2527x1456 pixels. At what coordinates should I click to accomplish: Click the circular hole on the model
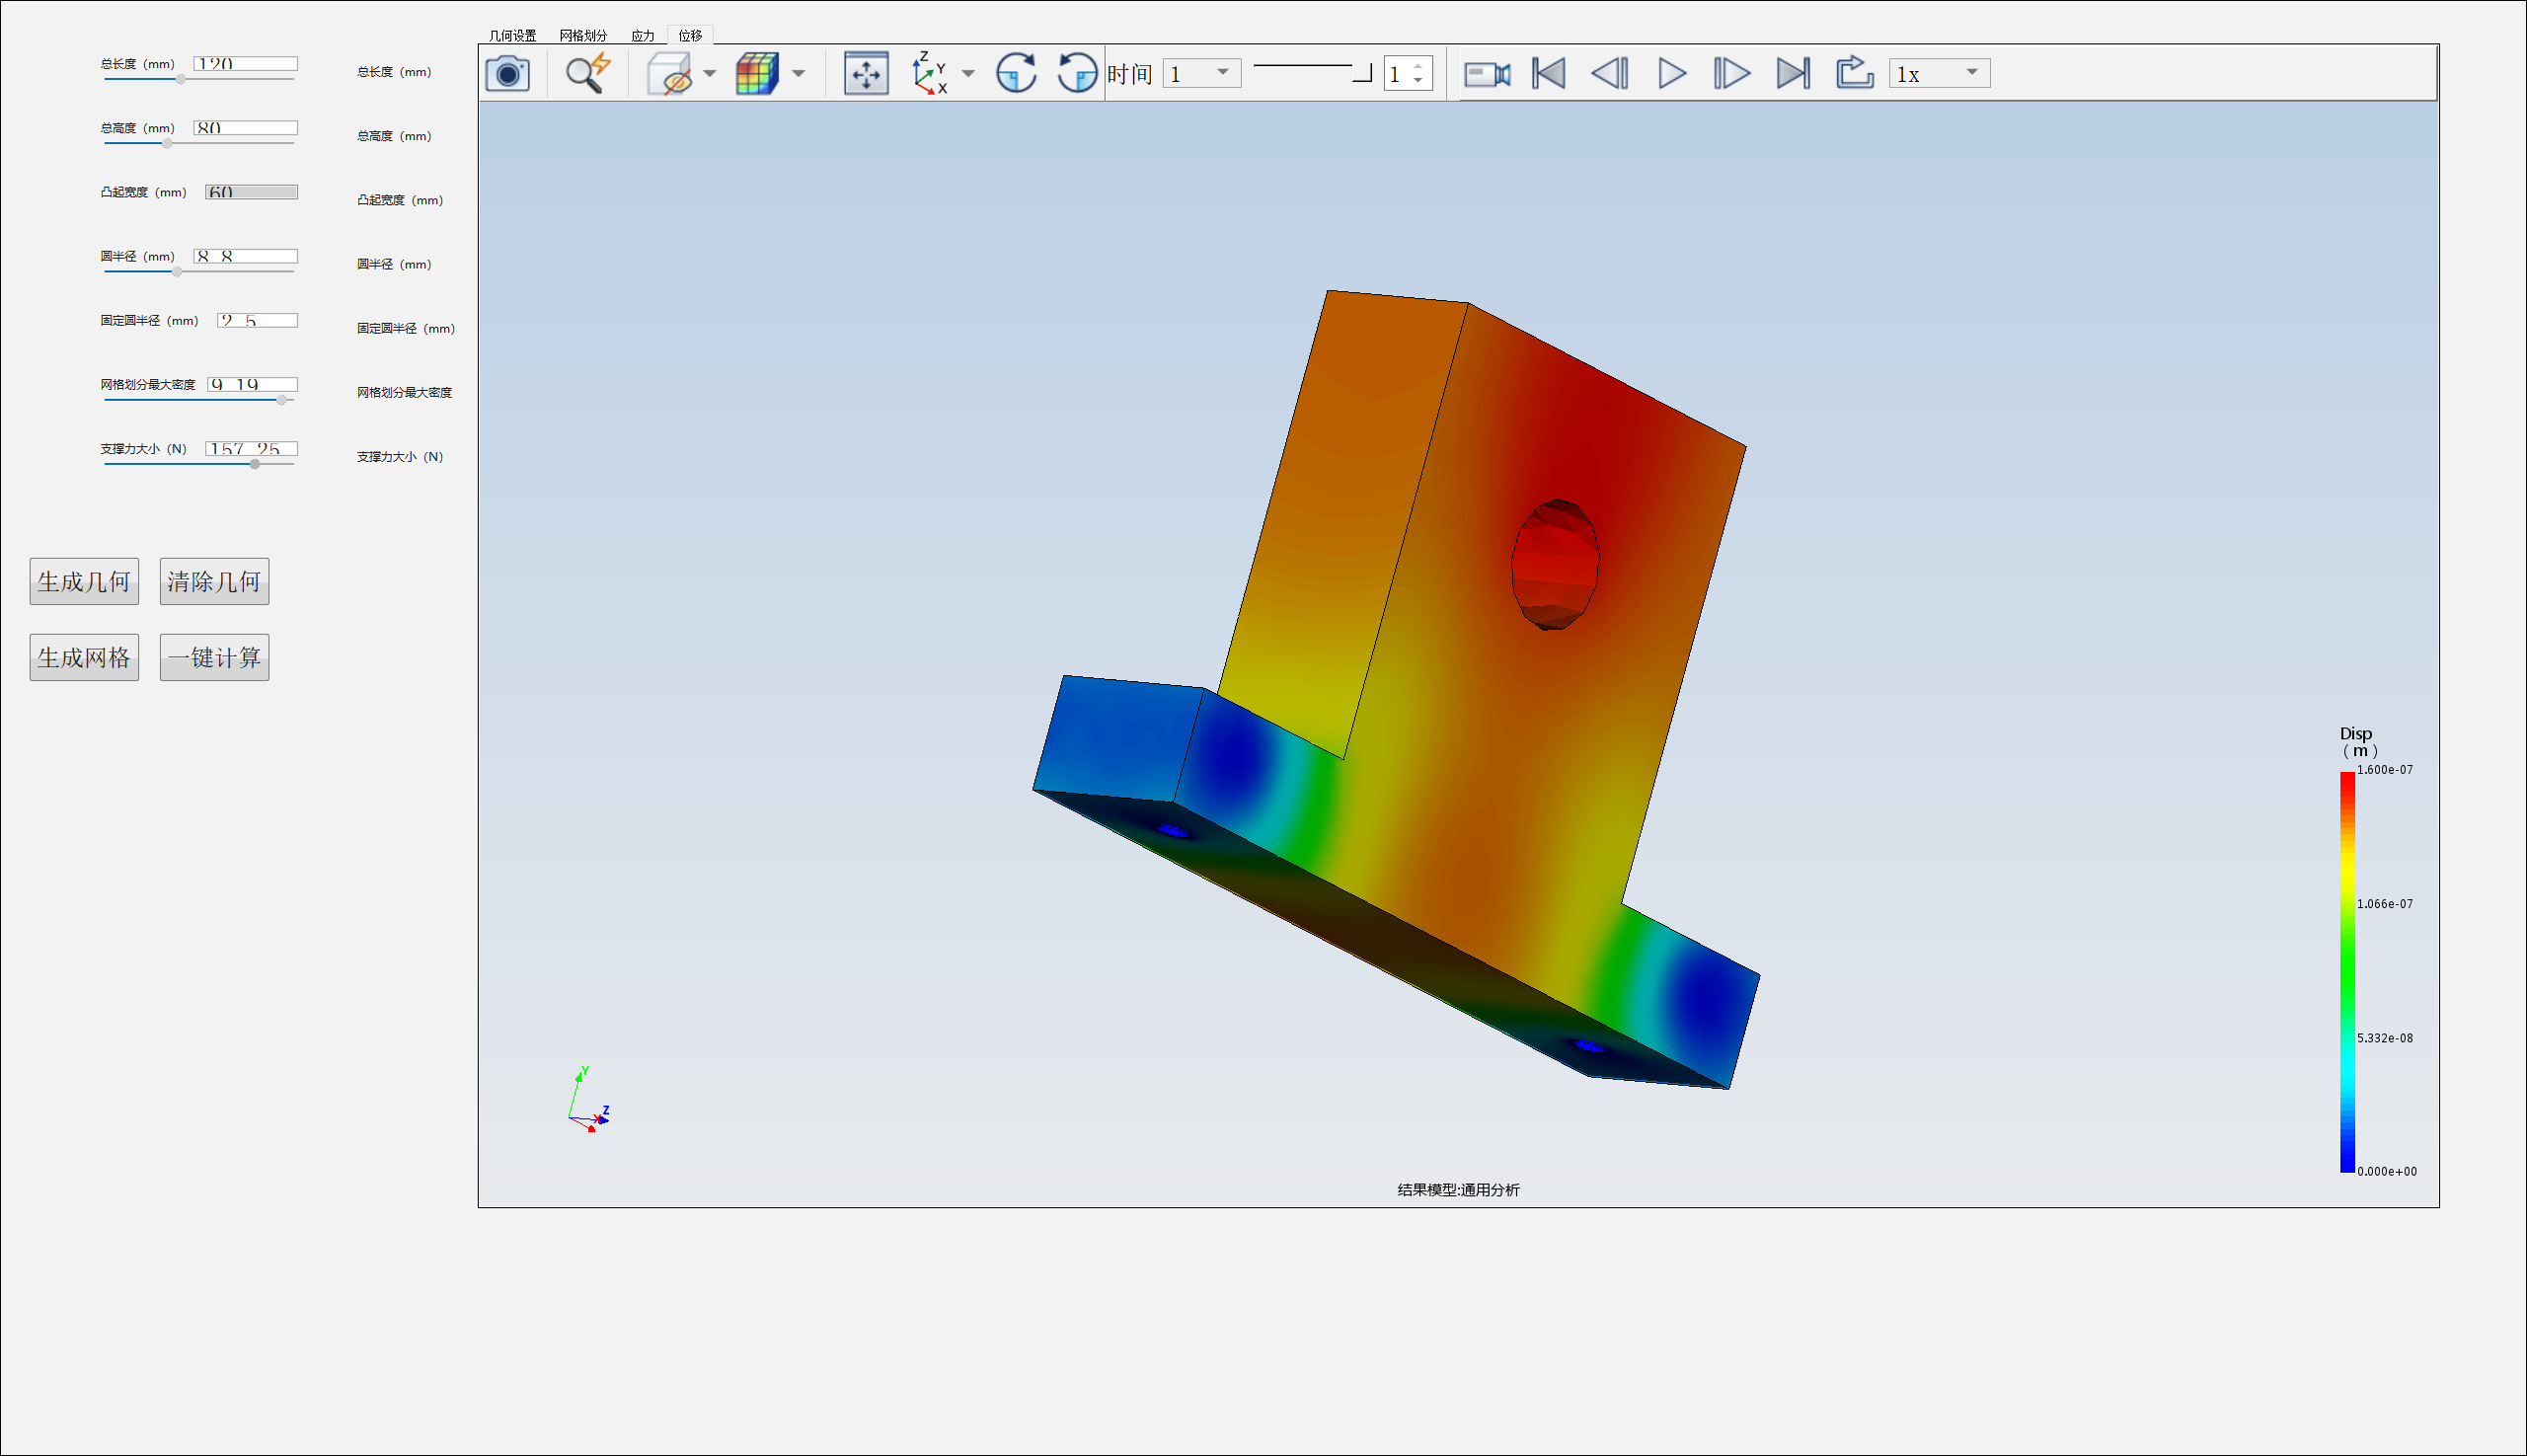pos(1555,565)
